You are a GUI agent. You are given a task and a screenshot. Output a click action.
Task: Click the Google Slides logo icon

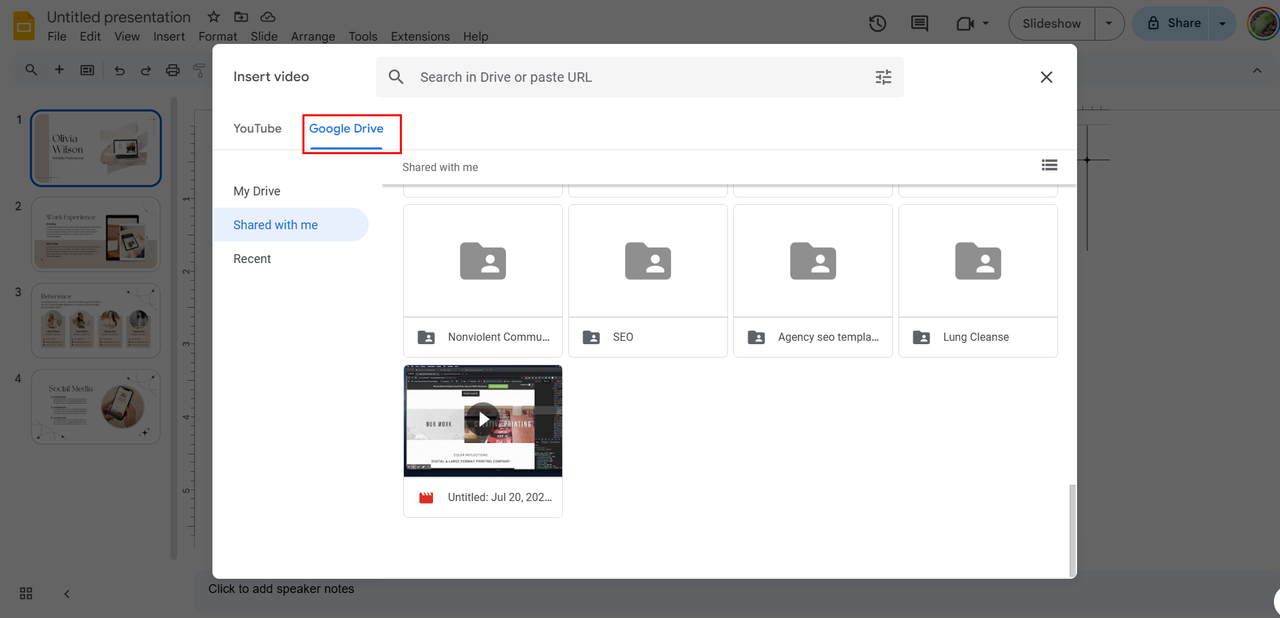24,25
